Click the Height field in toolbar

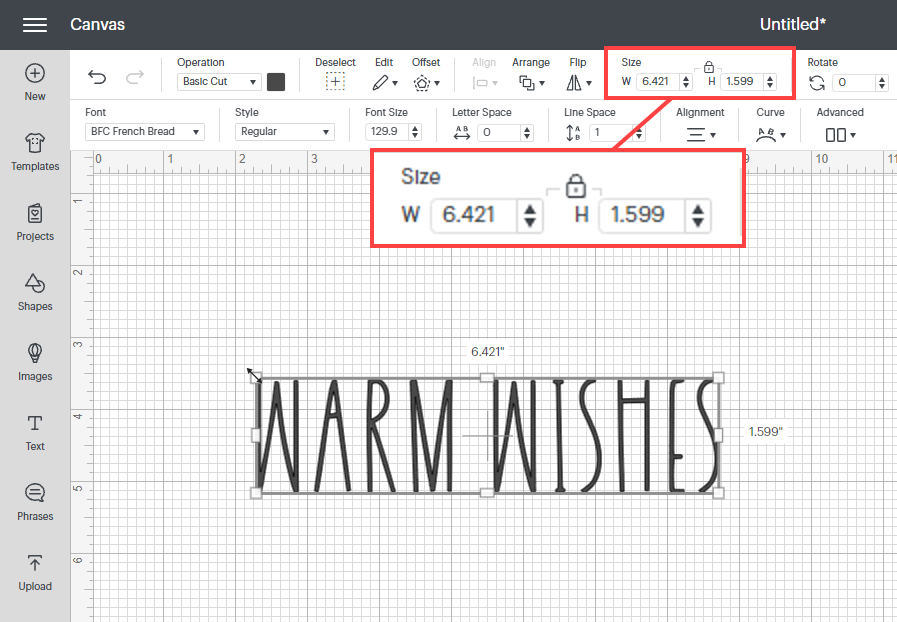[742, 82]
